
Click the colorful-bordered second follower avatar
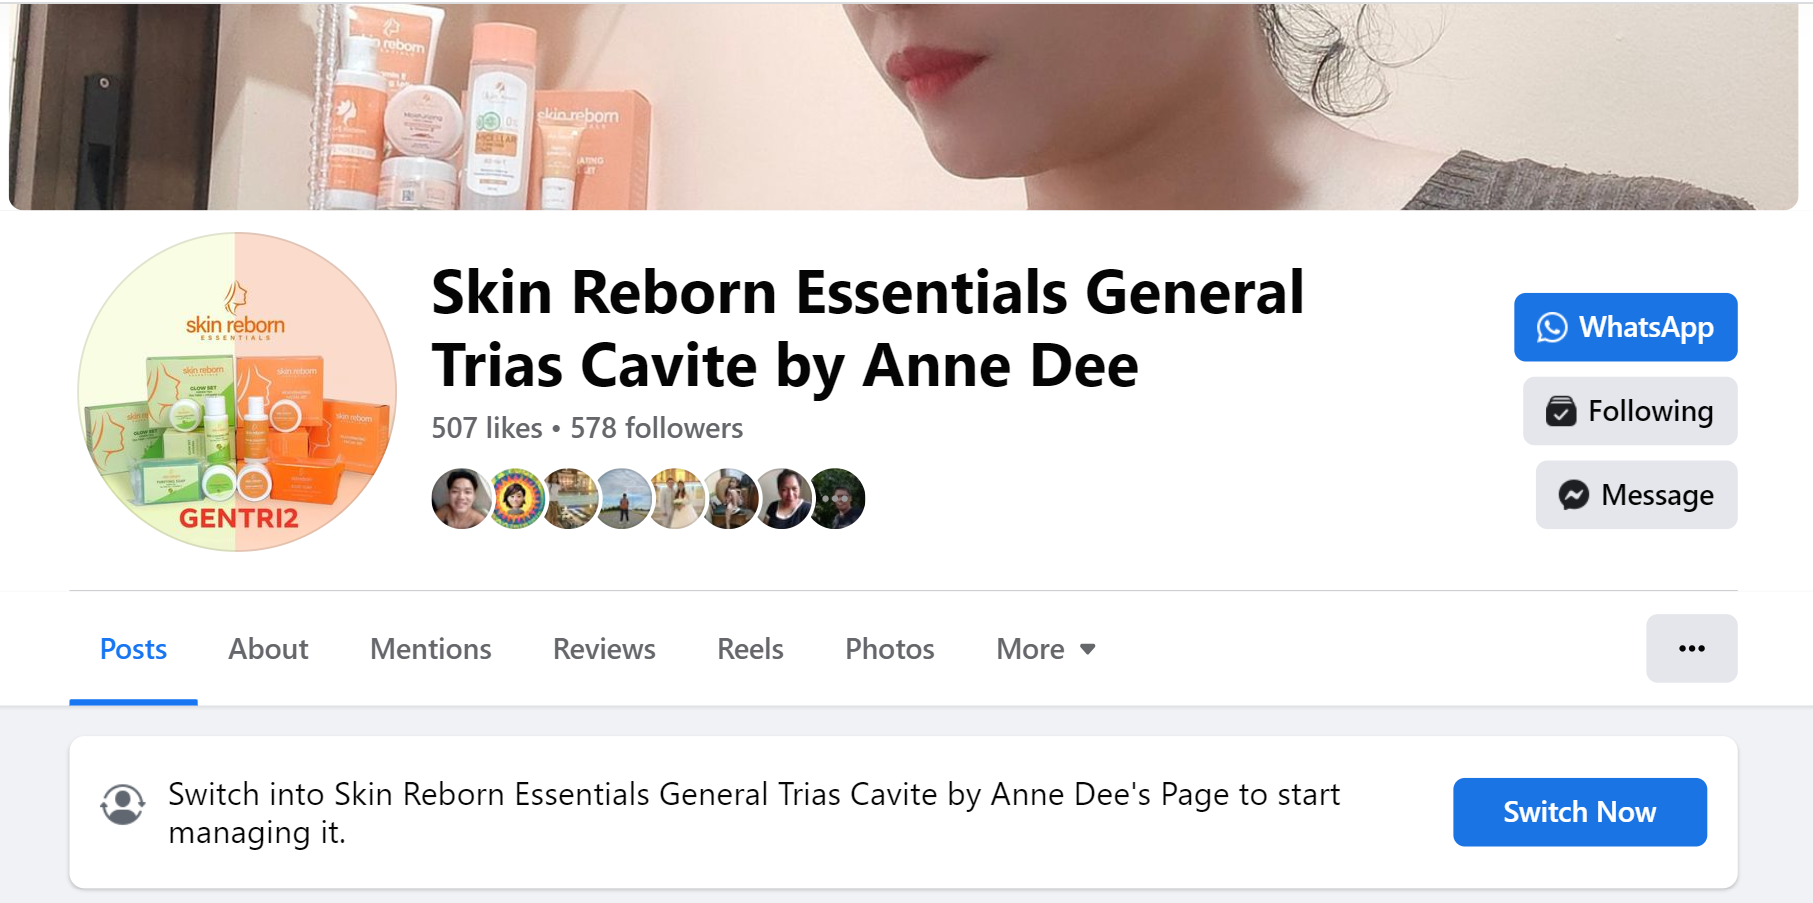coord(515,498)
